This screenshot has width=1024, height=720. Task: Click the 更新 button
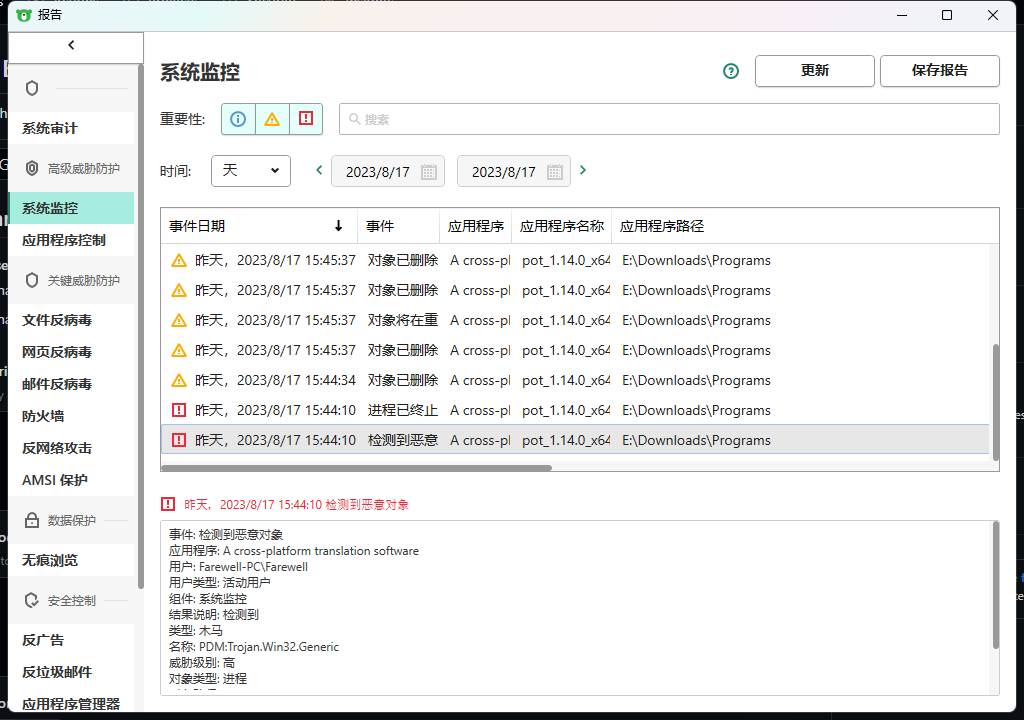coord(814,71)
